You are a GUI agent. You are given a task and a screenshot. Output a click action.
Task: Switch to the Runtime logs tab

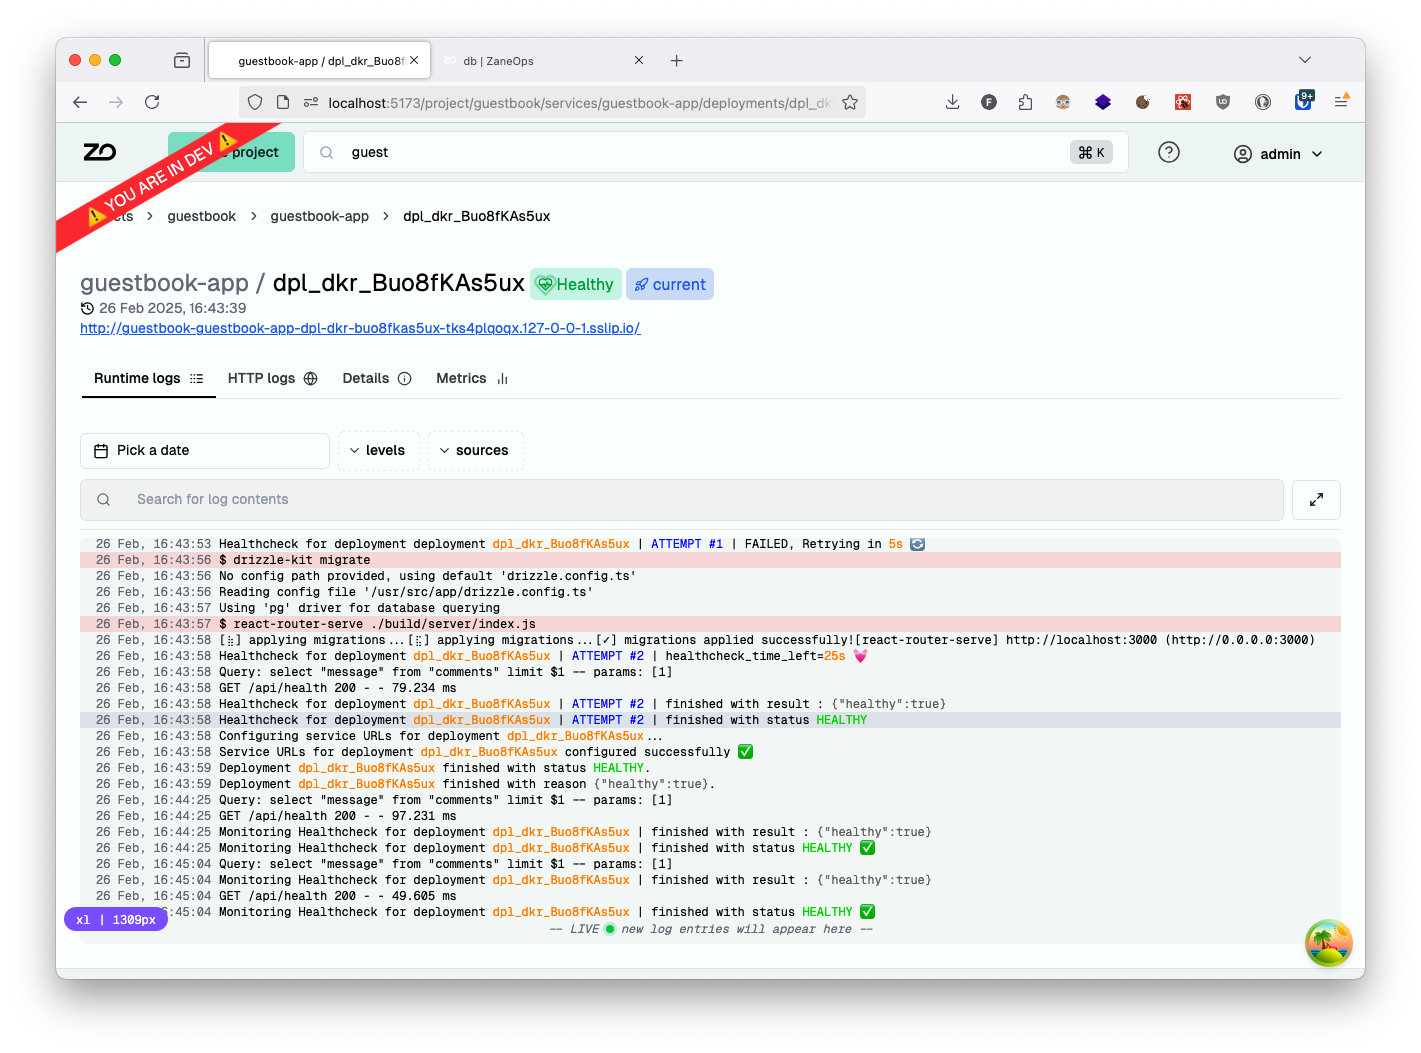click(x=149, y=378)
